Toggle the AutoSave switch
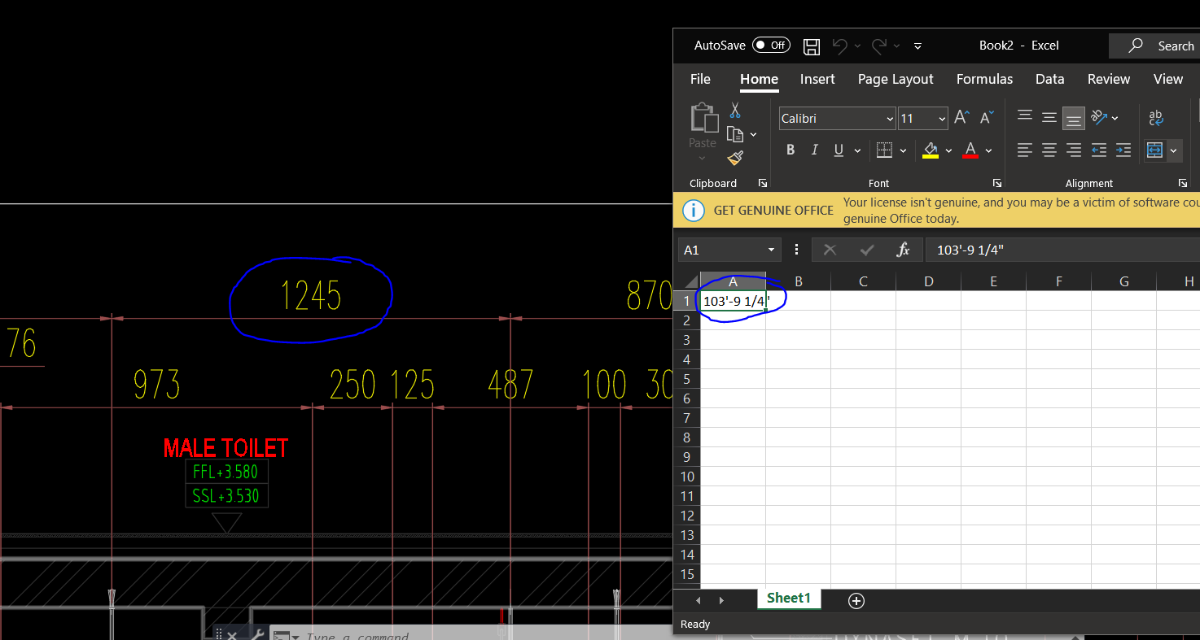 pos(771,46)
